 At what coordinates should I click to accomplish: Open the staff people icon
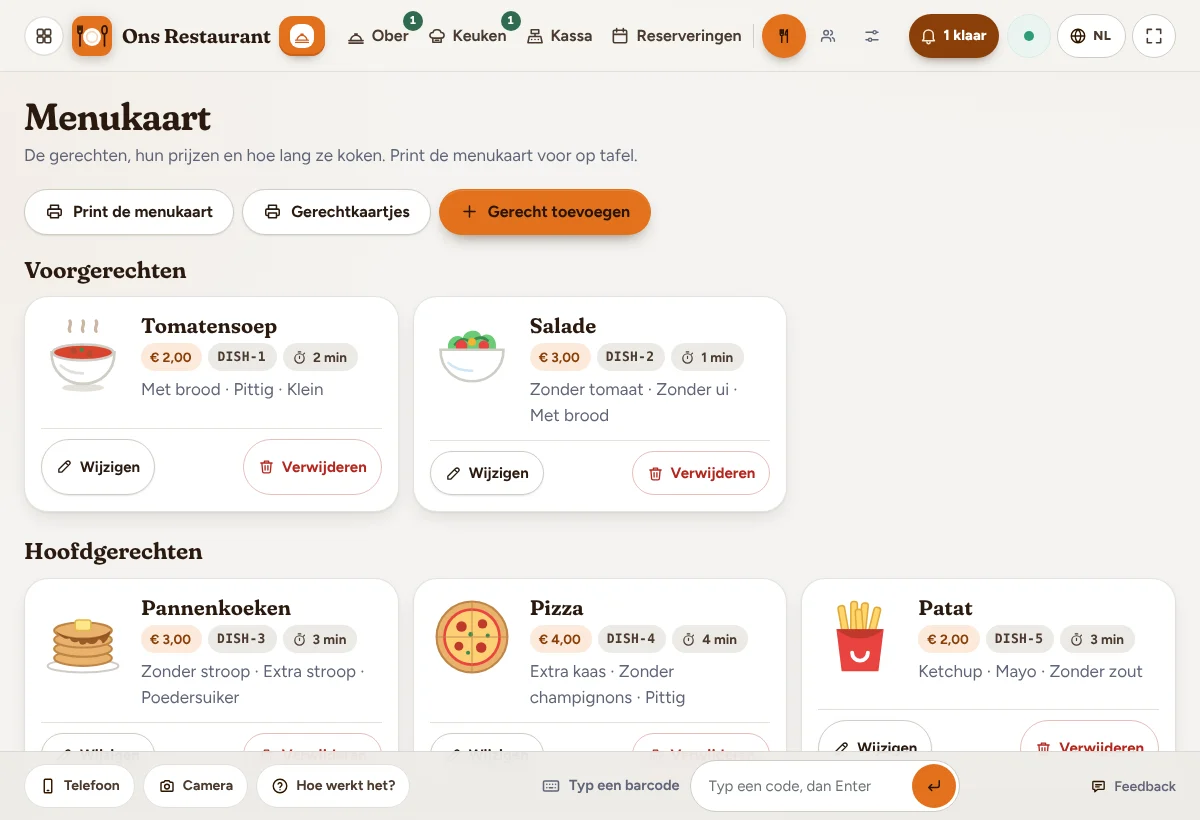828,36
